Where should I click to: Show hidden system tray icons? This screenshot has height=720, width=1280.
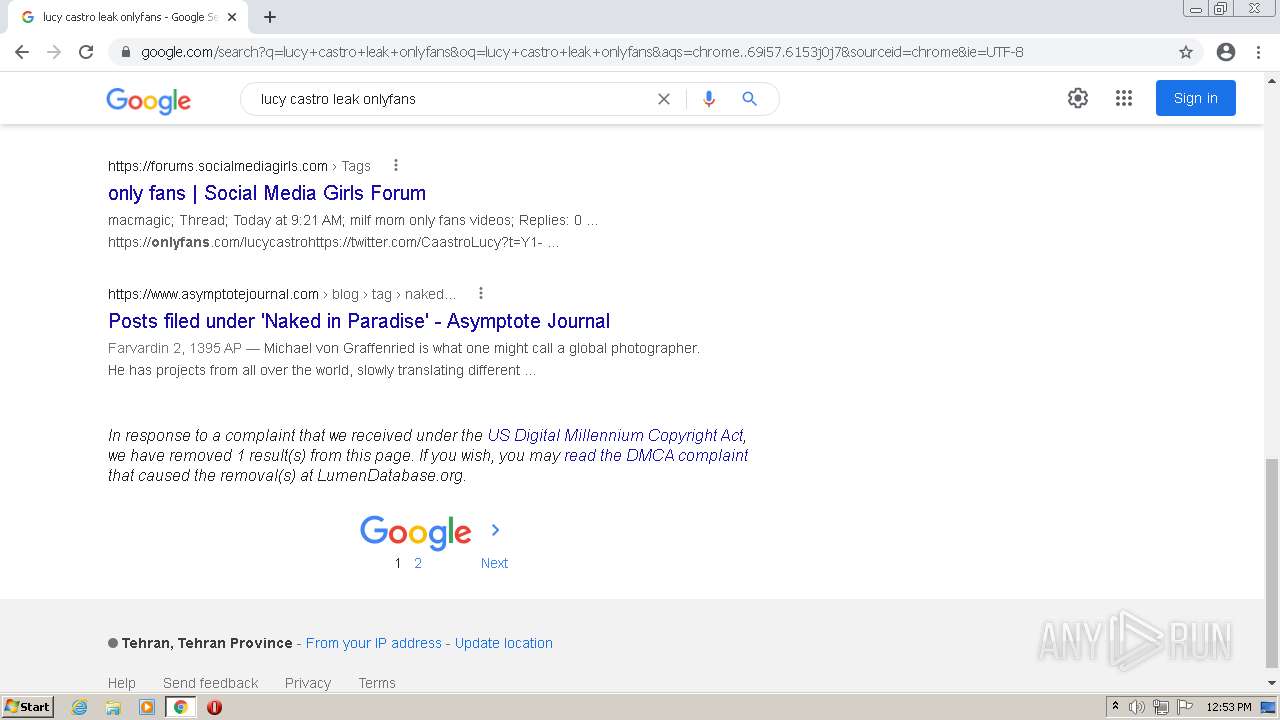click(x=1115, y=707)
